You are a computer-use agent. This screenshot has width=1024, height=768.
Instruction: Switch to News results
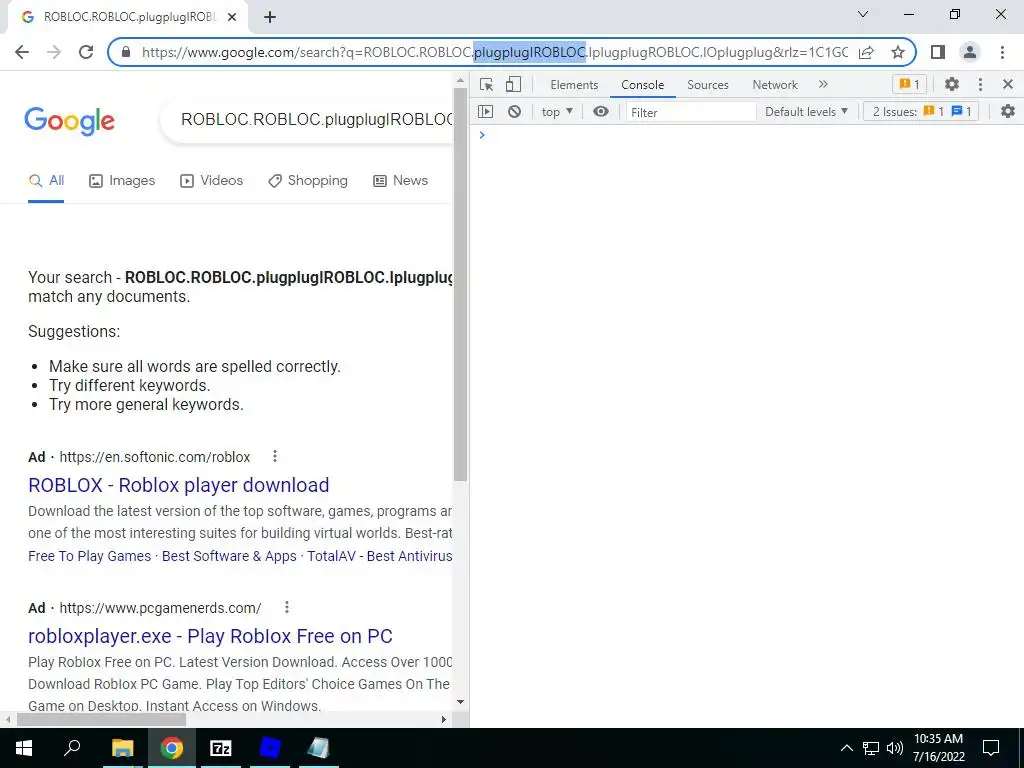(400, 181)
